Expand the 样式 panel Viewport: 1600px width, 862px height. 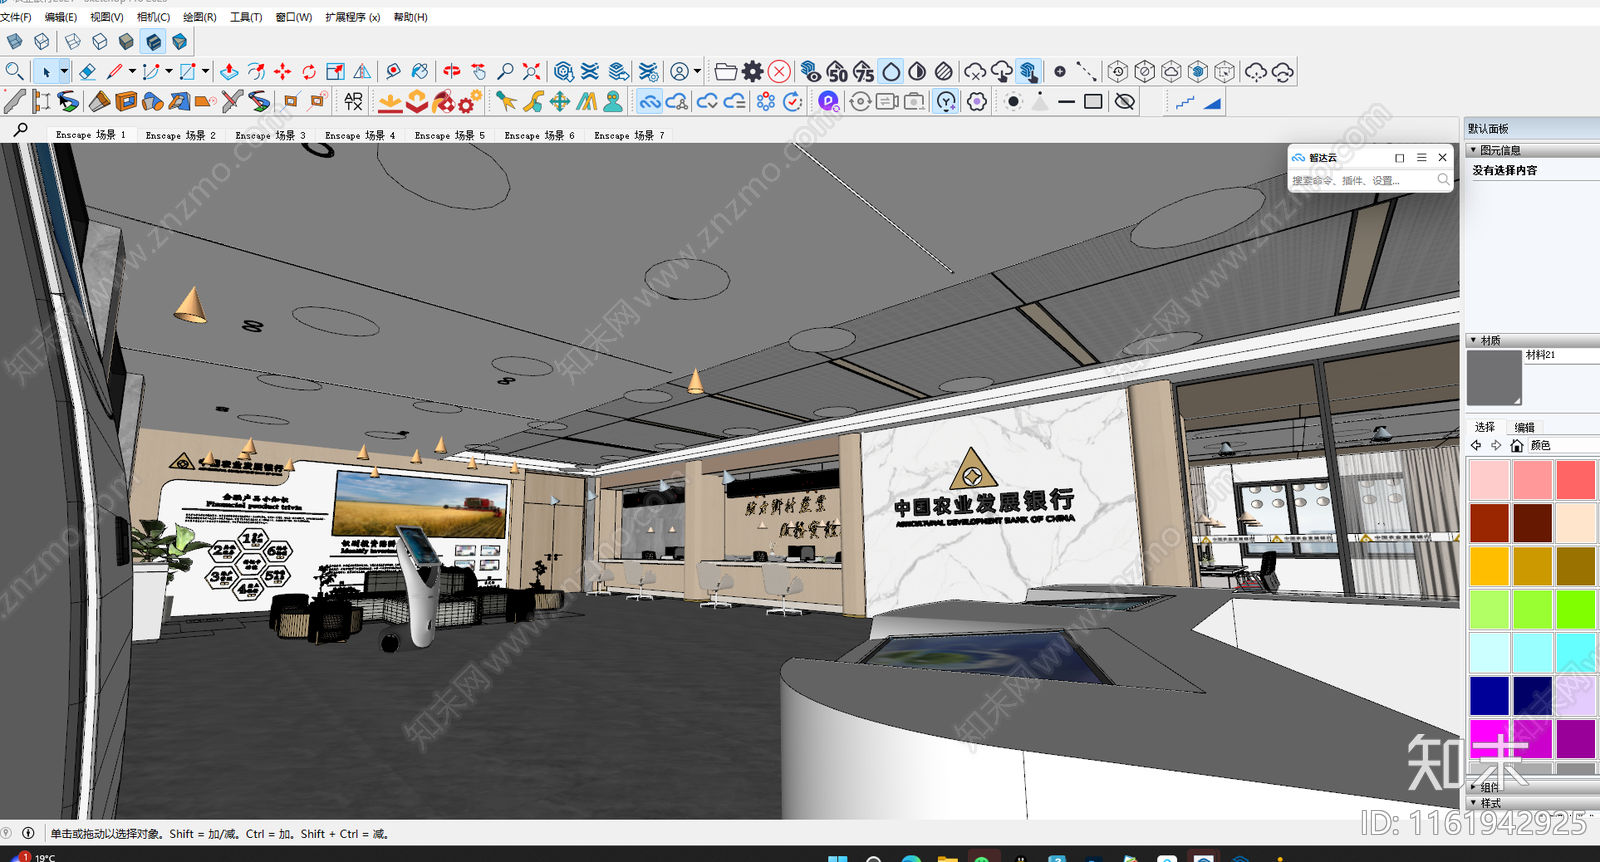click(1473, 803)
